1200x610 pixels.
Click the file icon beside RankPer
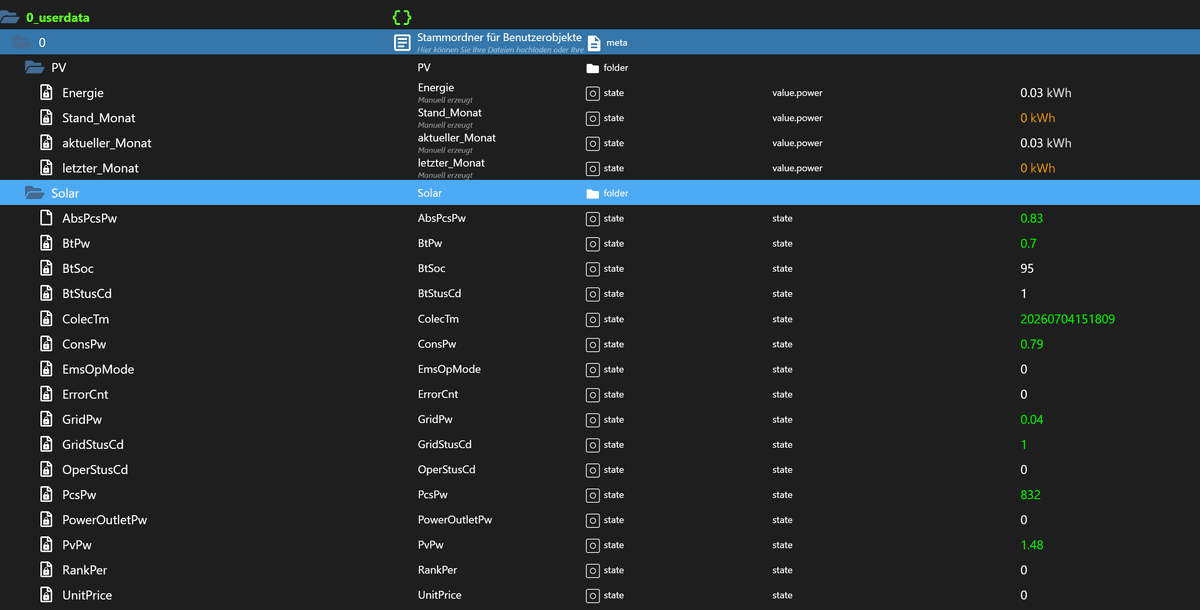46,570
